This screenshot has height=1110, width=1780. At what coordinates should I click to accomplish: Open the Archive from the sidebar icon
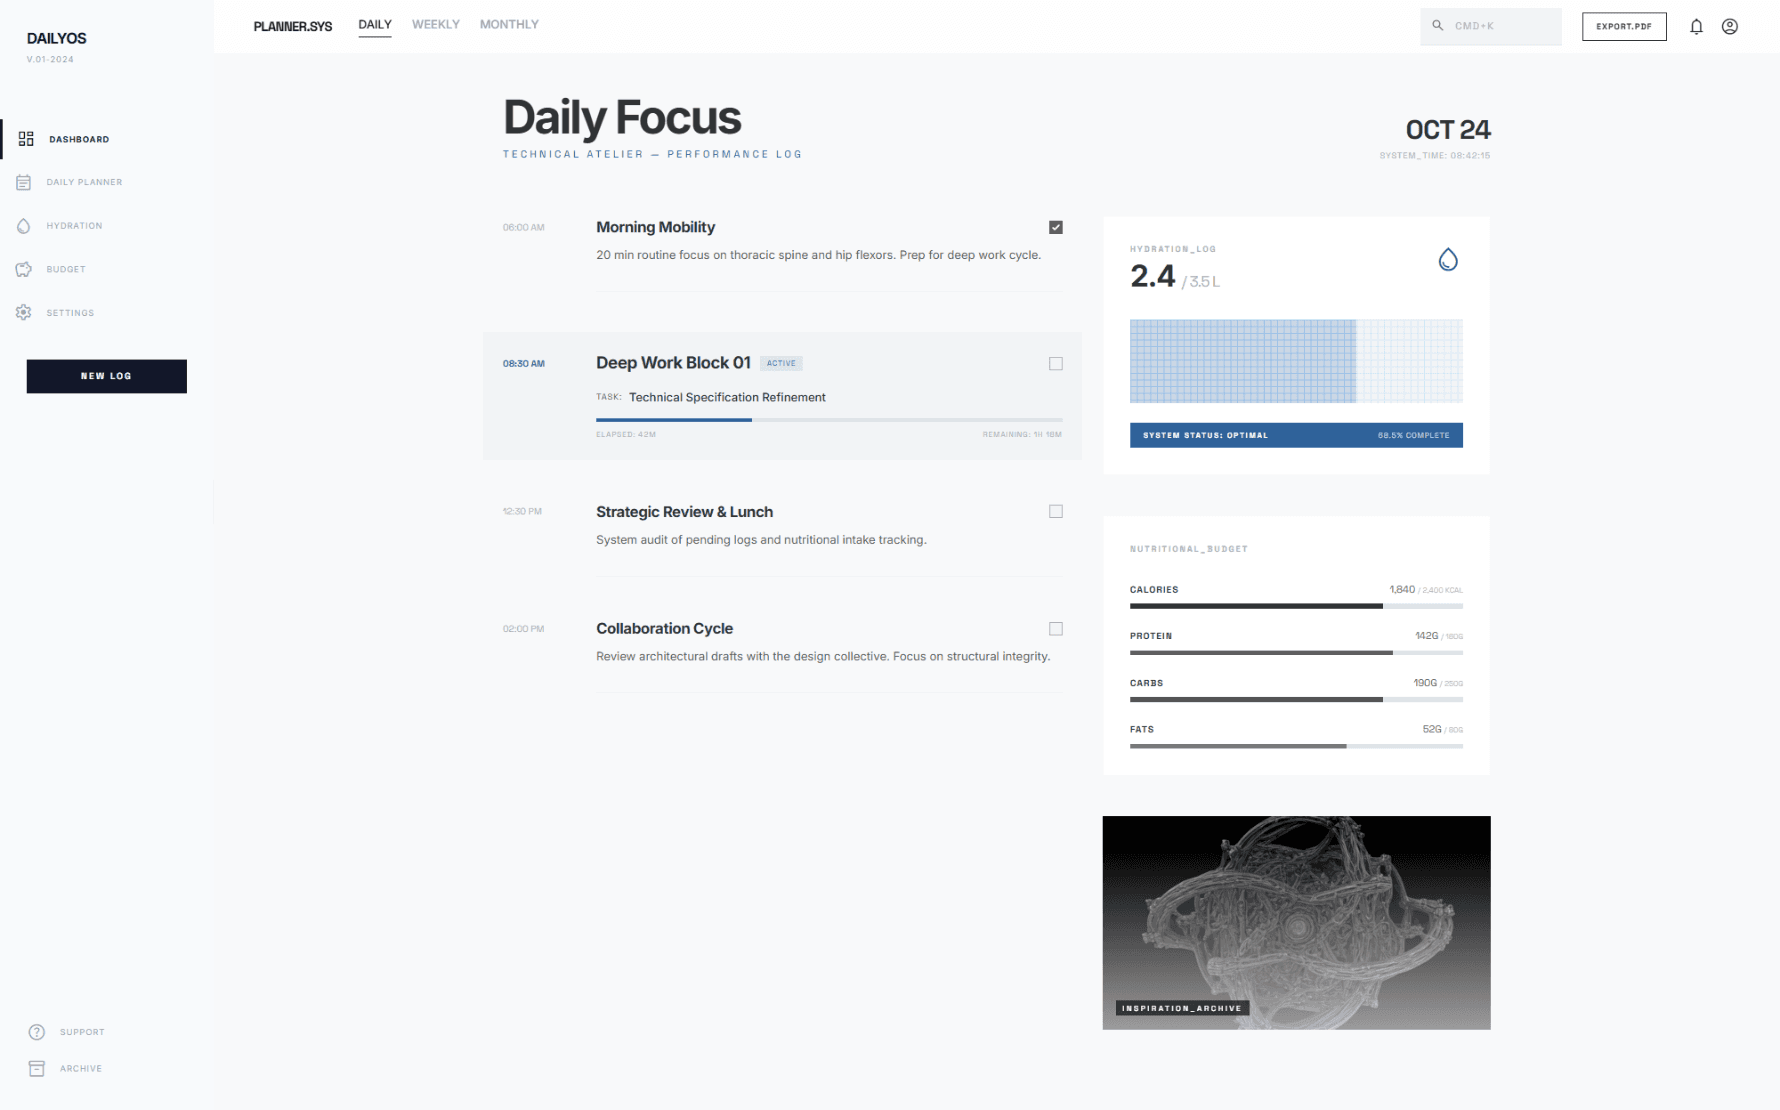click(37, 1068)
